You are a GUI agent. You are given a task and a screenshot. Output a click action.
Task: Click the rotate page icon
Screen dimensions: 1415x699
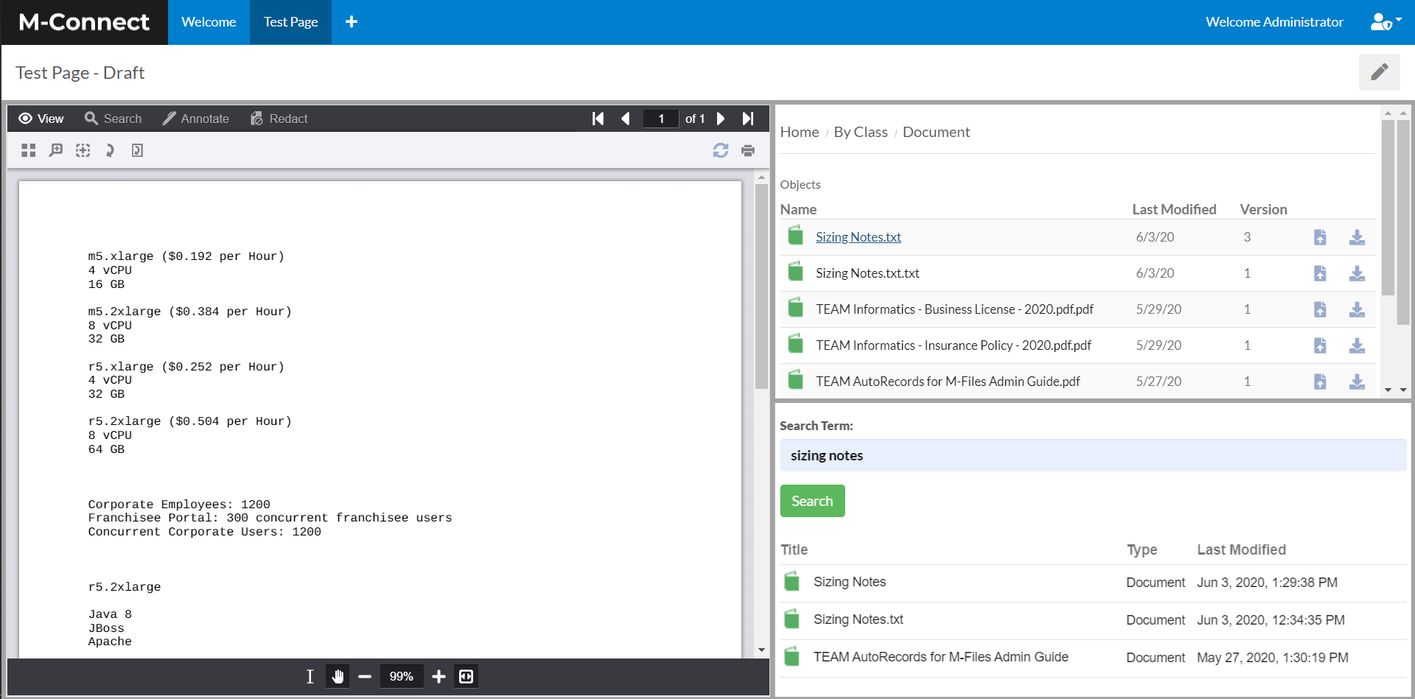click(x=110, y=150)
